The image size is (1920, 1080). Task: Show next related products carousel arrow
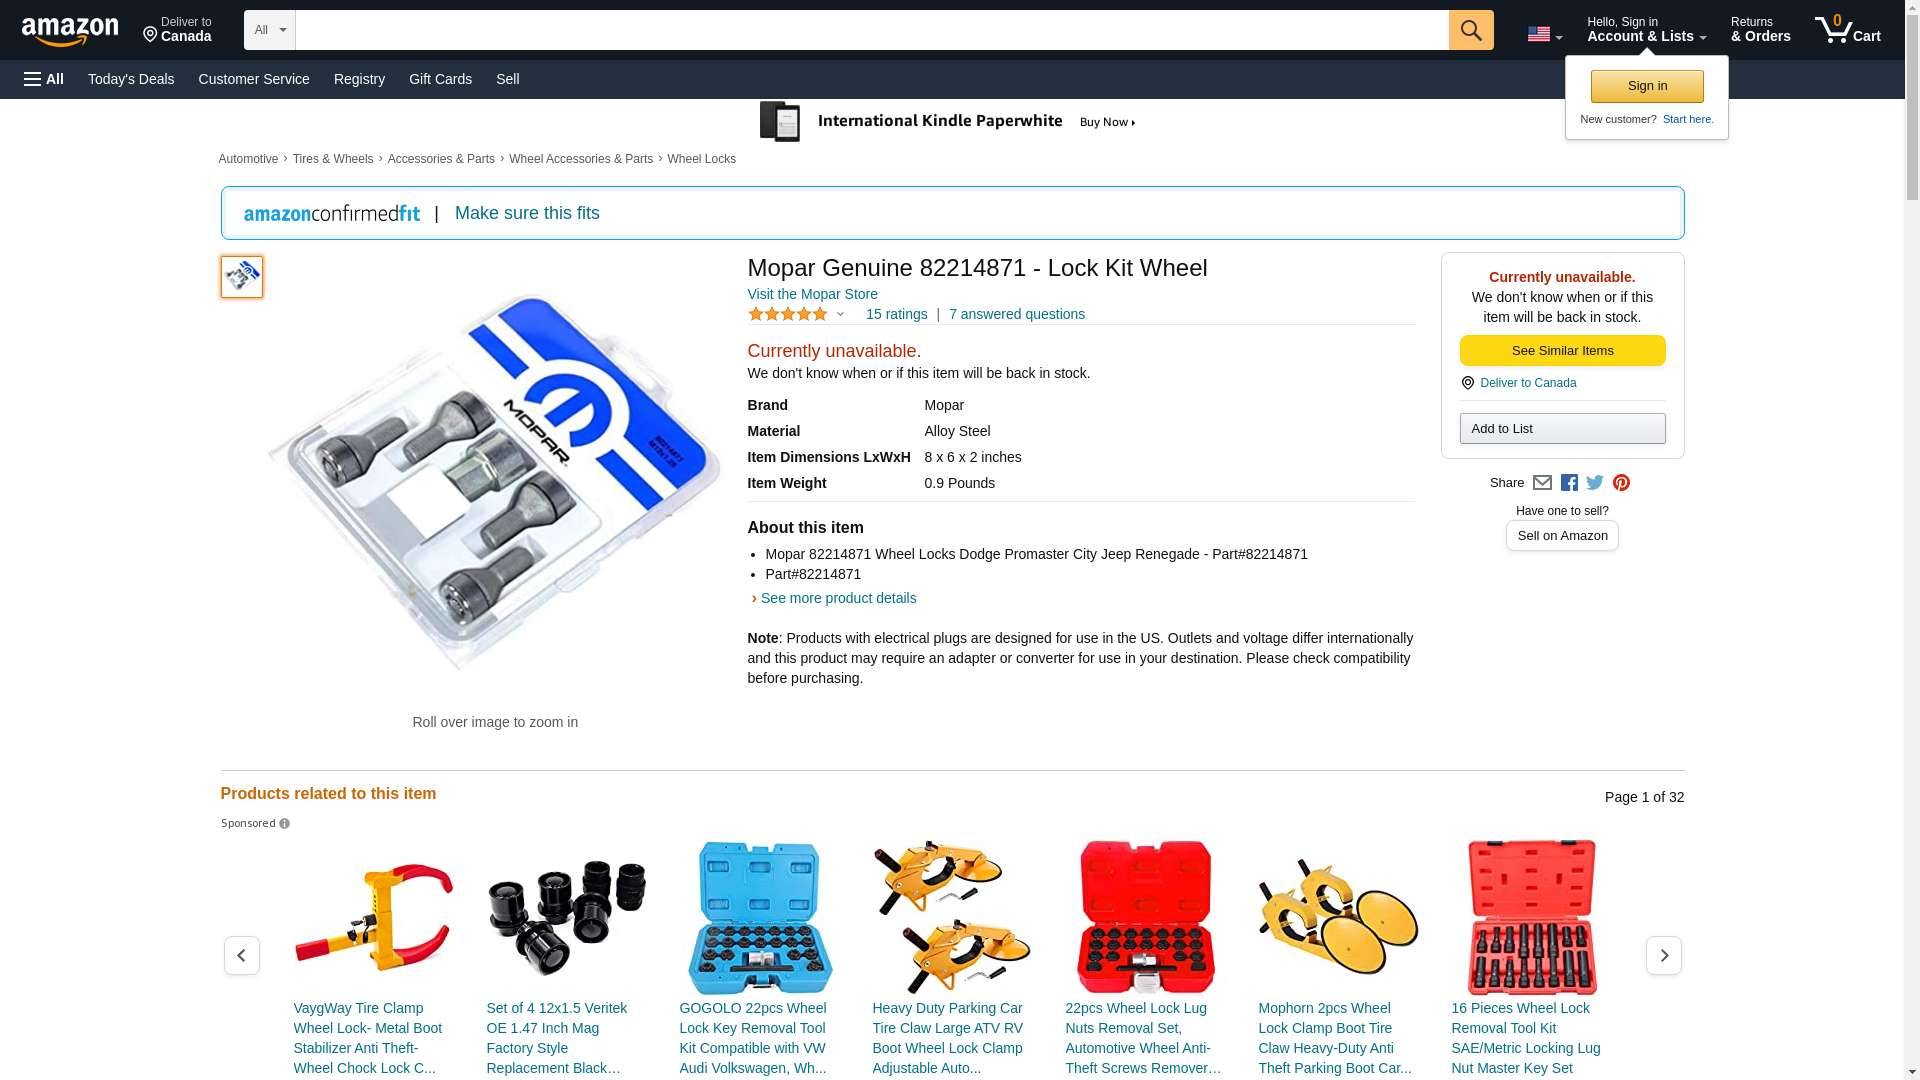1663,956
